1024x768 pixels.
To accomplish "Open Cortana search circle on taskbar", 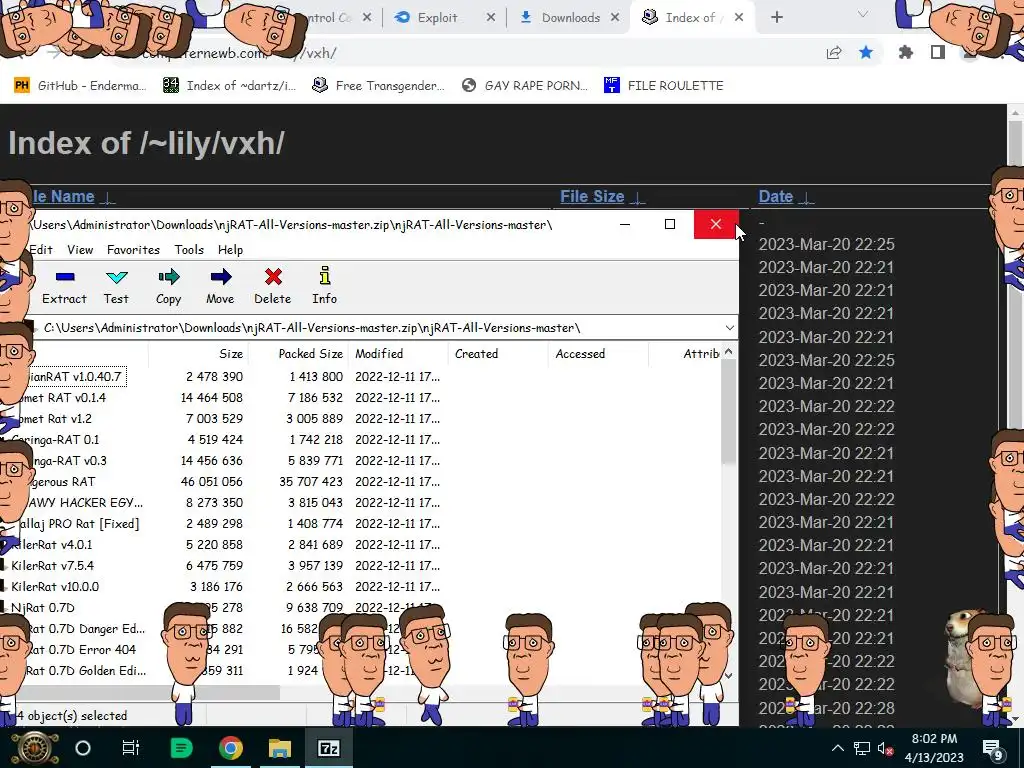I will 83,748.
